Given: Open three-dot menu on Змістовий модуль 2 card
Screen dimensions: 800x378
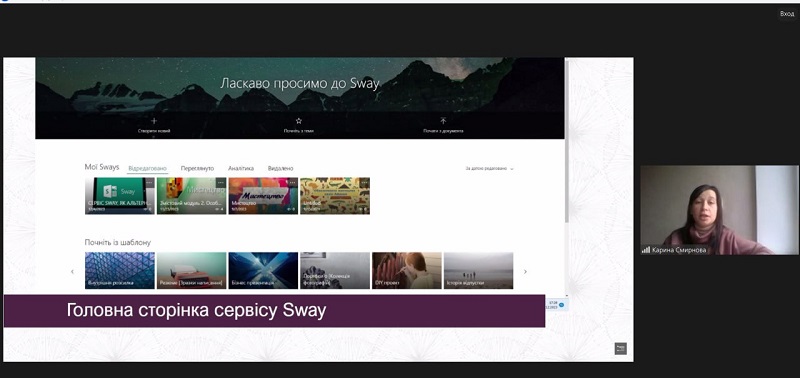Looking at the screenshot, I should (x=220, y=182).
